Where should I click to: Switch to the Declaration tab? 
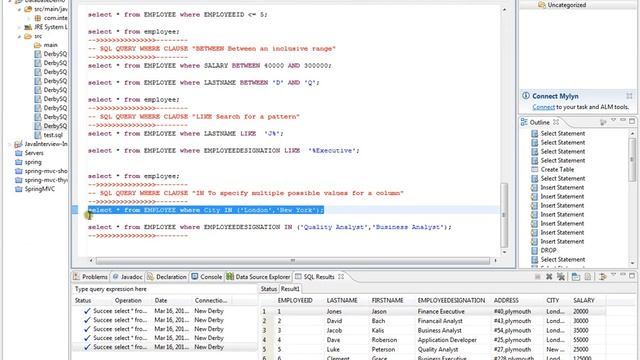(x=167, y=277)
